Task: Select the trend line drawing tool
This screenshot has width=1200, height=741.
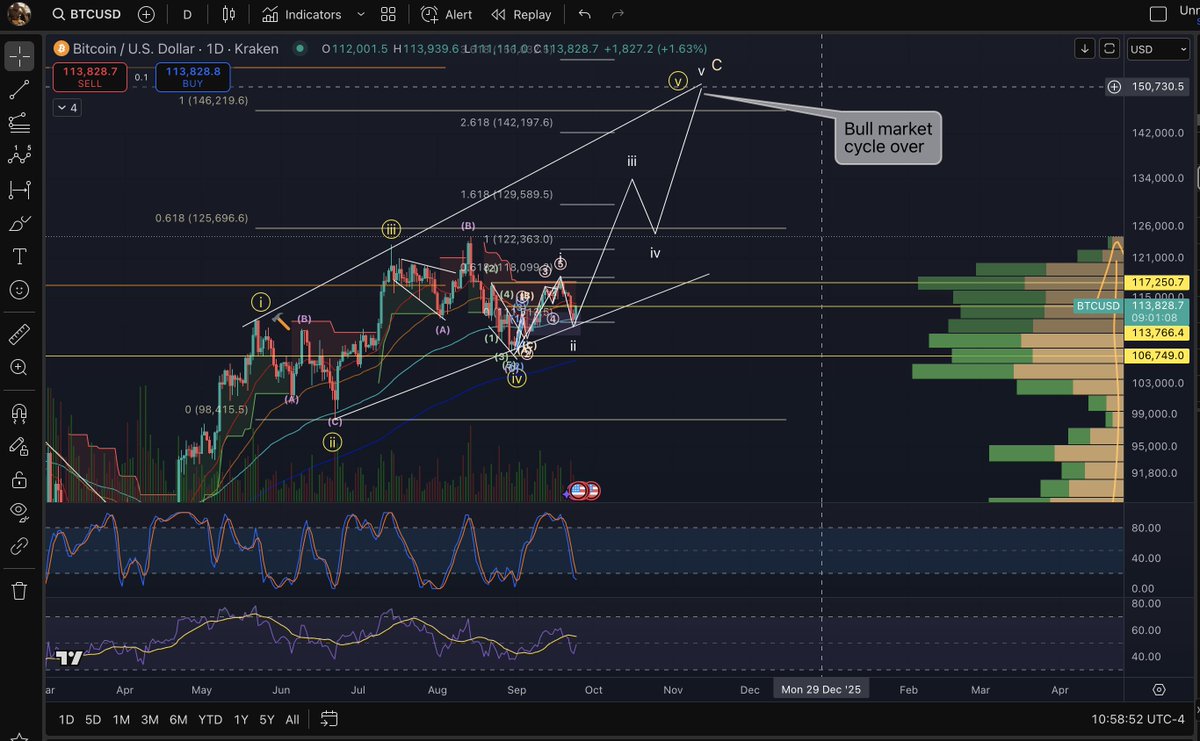Action: pos(20,88)
